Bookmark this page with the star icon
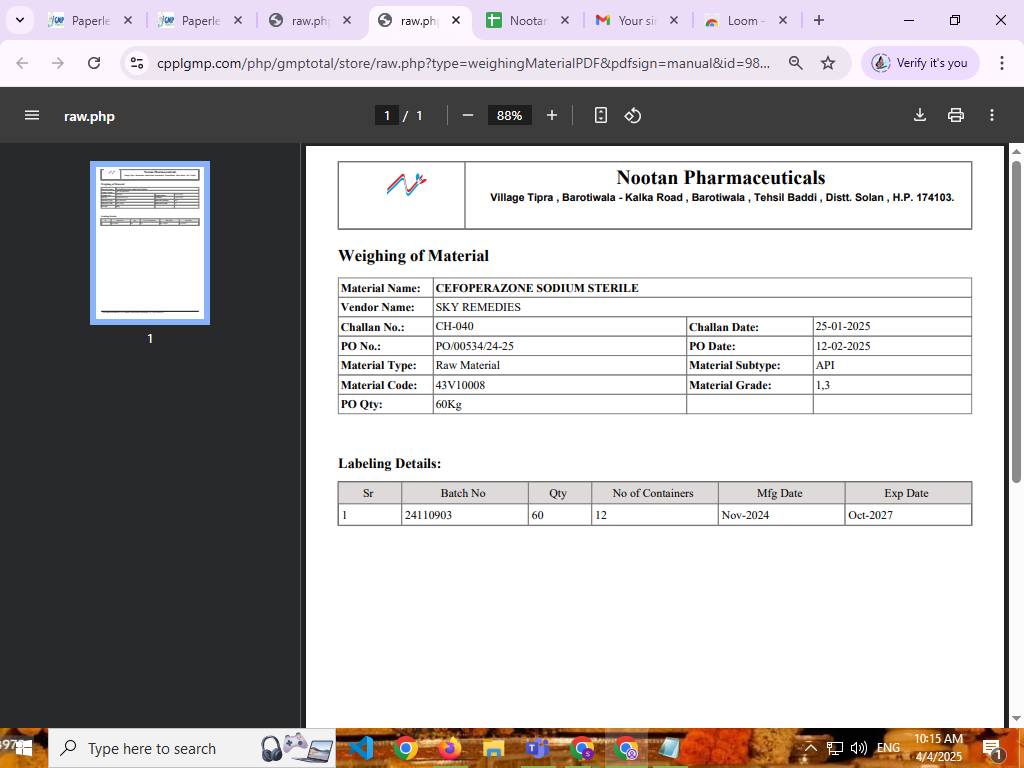Screen dimensions: 1024x768 pos(828,63)
